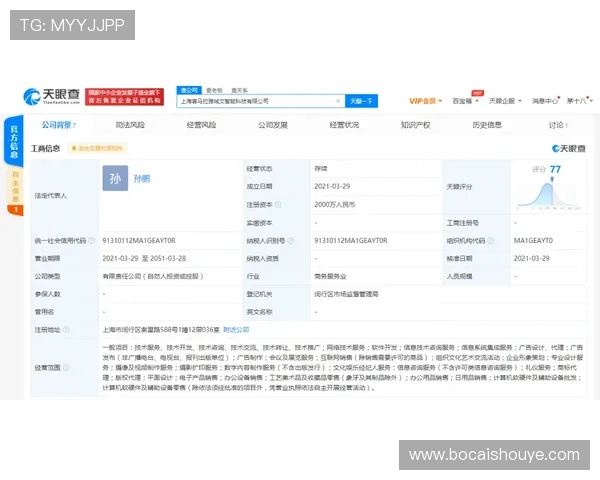This screenshot has height=480, width=600.
Task: Switch to the 知识产权 tab
Action: [416, 125]
